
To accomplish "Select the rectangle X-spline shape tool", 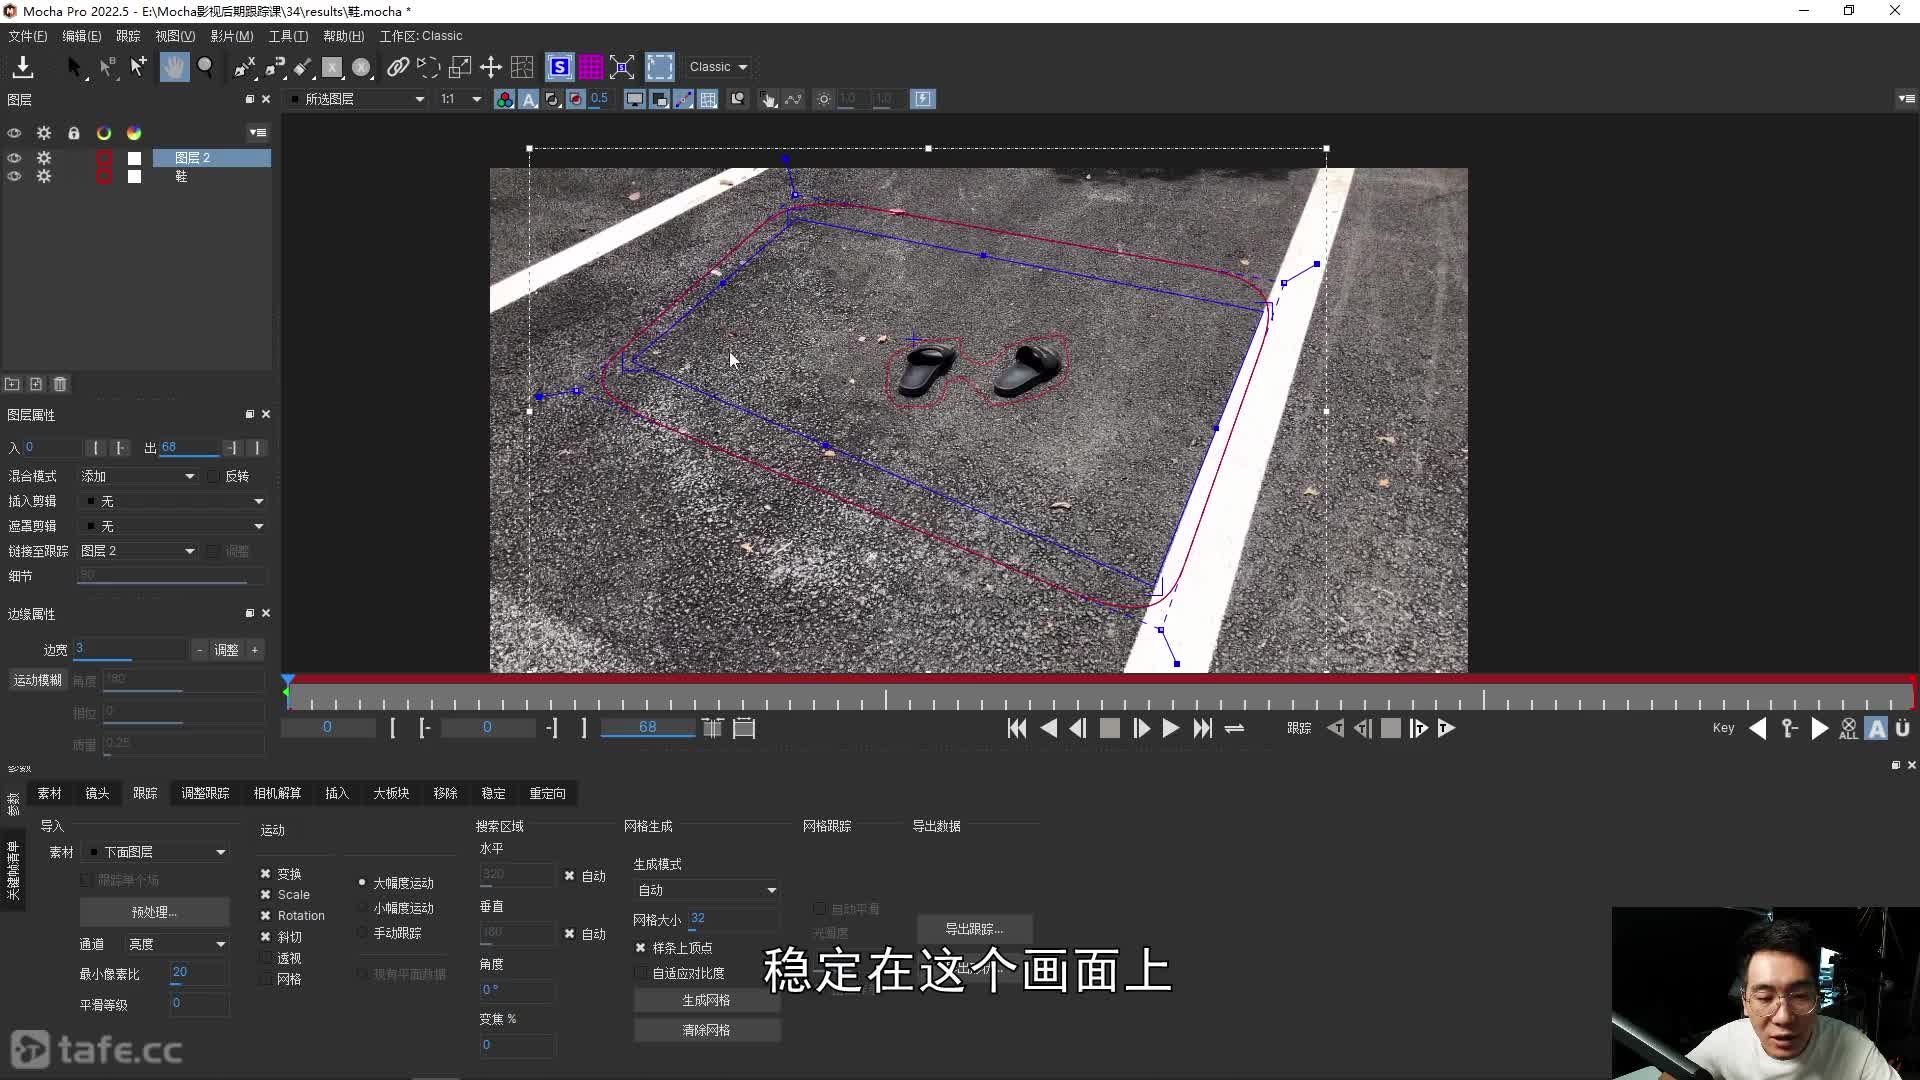I will pyautogui.click(x=332, y=67).
